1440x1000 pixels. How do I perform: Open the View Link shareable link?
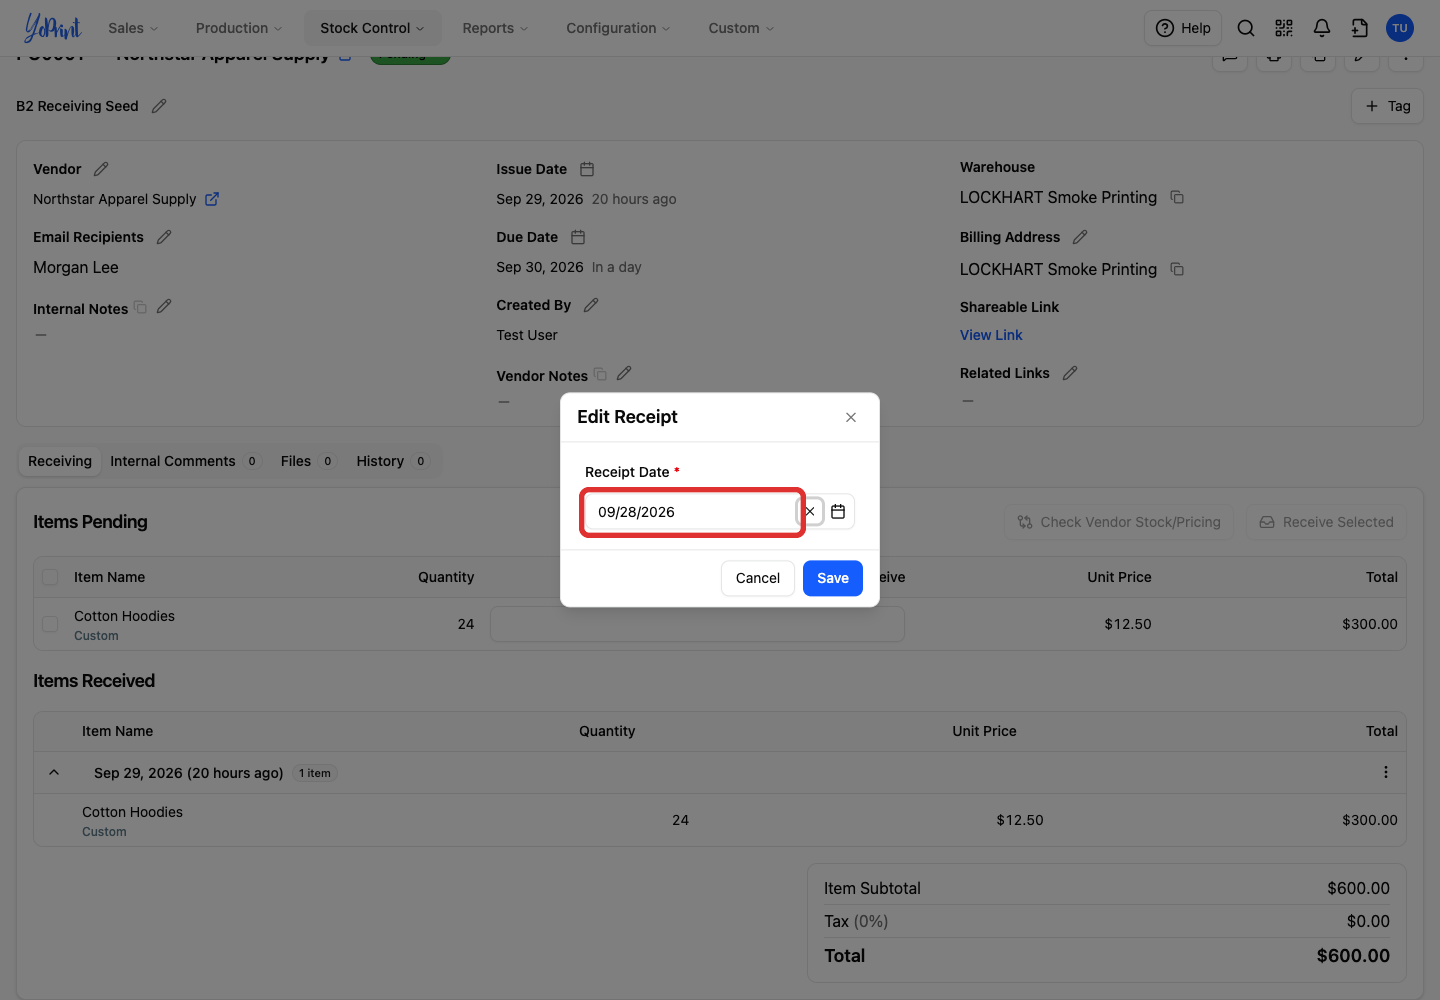tap(991, 335)
